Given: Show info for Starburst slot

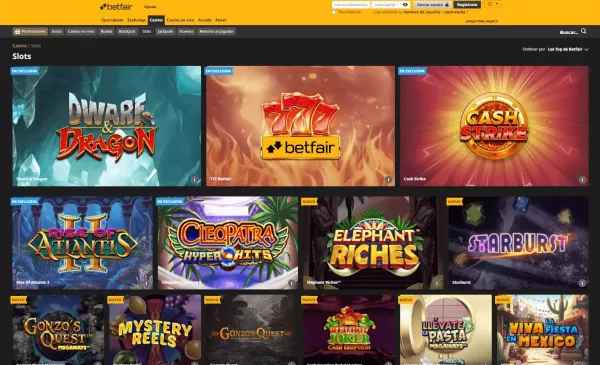Looking at the screenshot, I should tap(582, 283).
